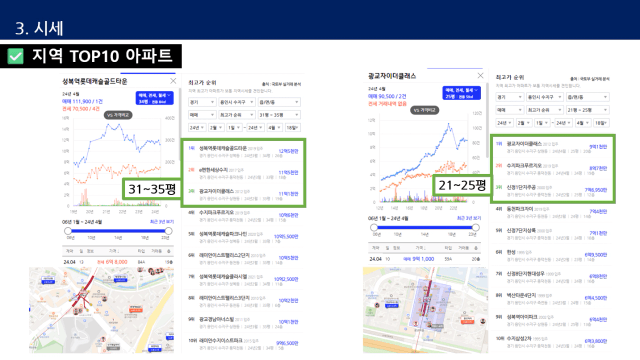The image size is (640, 360).
Task: Click left handle of 광교자이더클래스 period slider
Action: click(374, 227)
